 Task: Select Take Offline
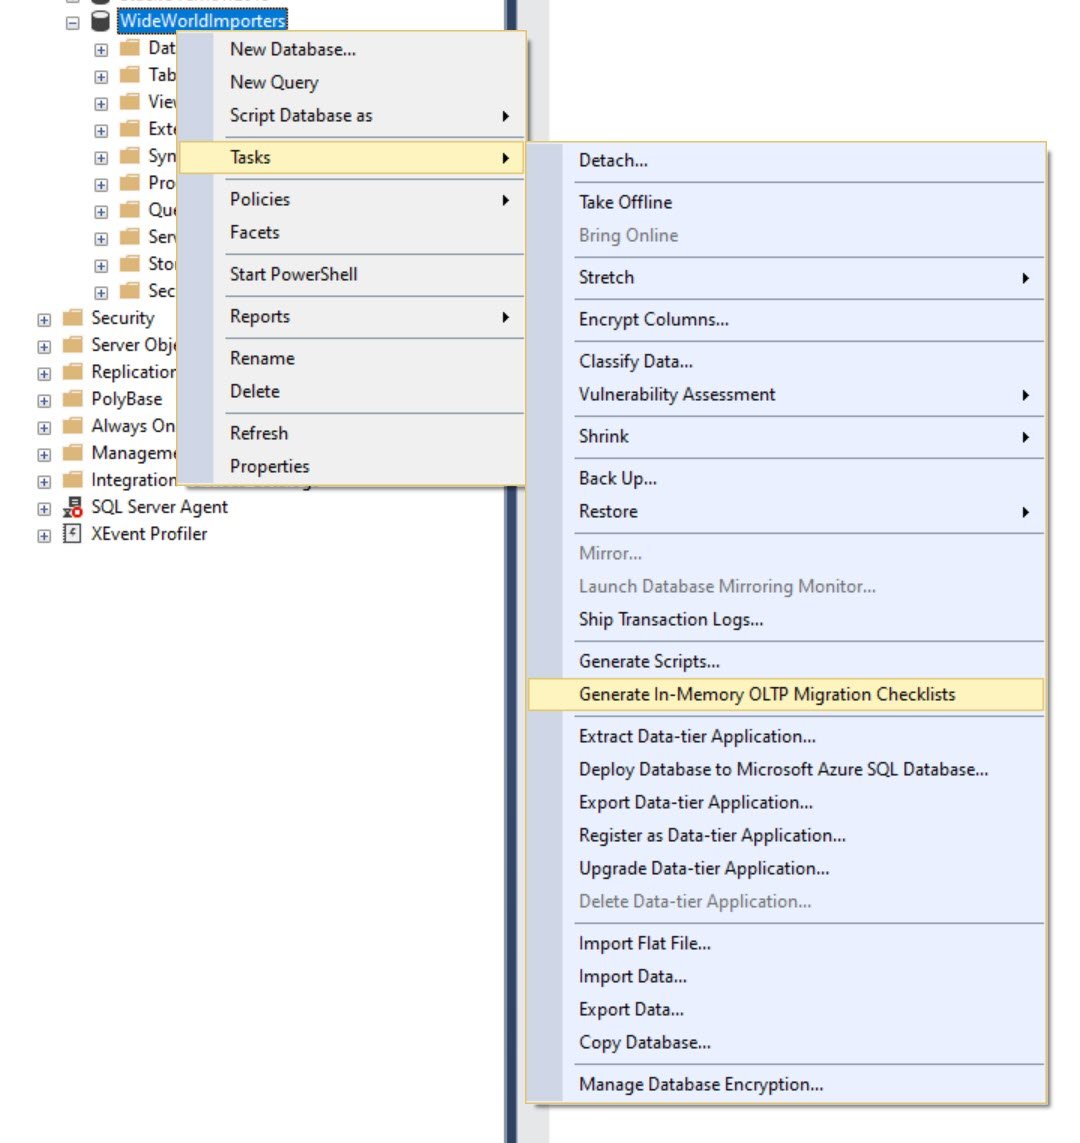(x=786, y=202)
